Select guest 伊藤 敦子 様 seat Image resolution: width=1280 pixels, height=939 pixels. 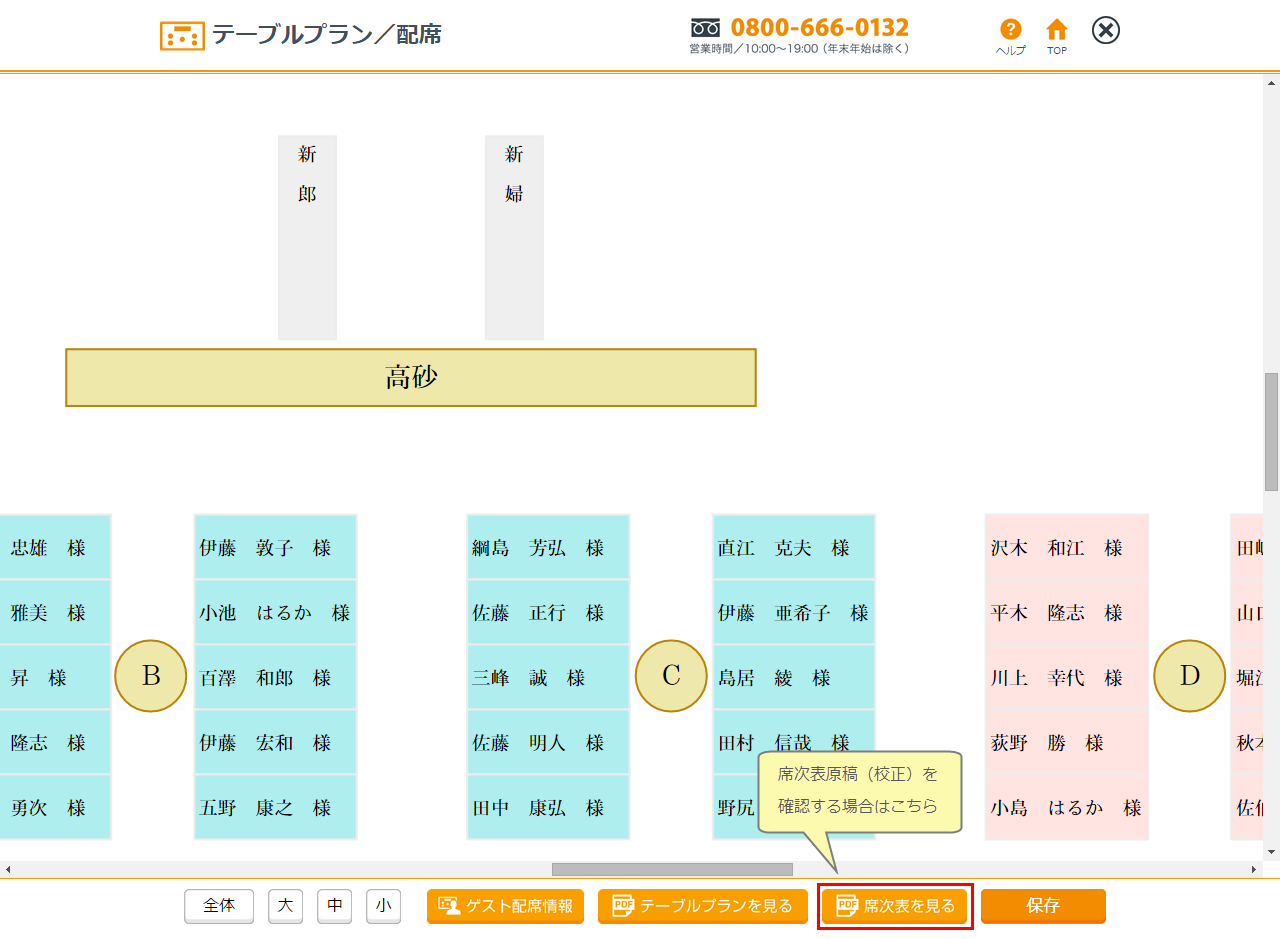(x=275, y=548)
